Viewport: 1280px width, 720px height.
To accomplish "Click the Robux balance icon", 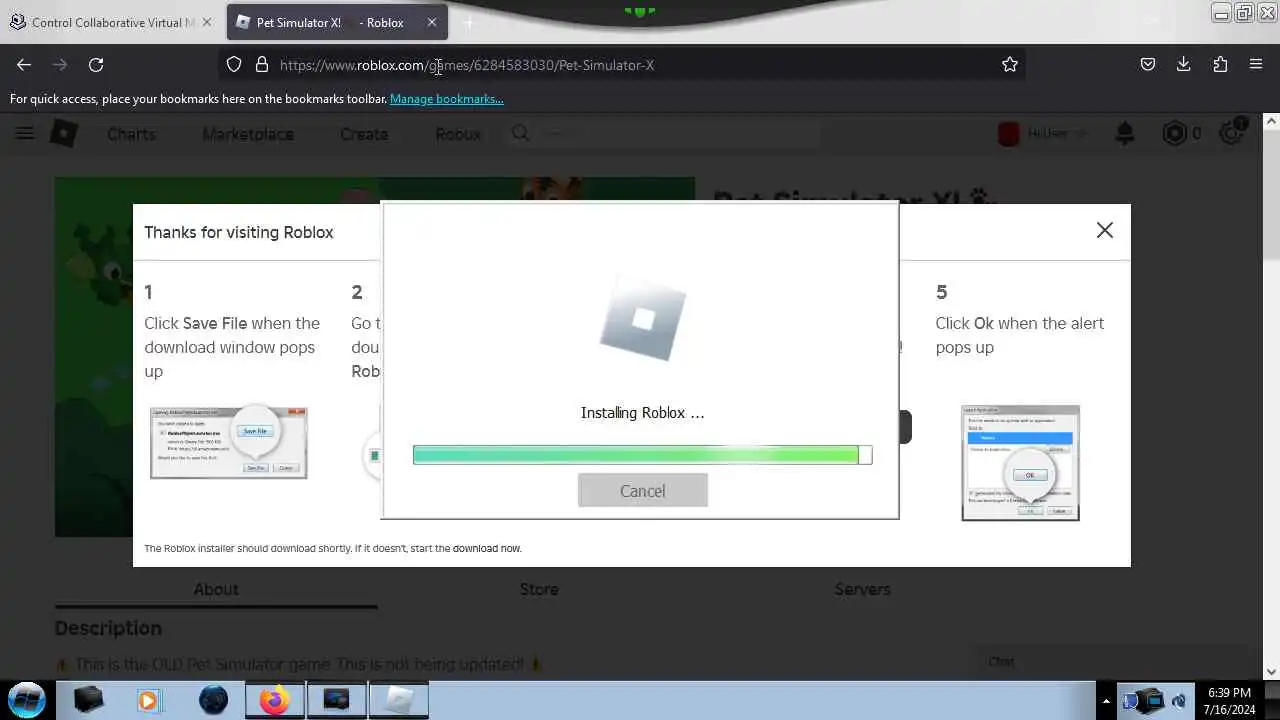I will pos(1175,134).
